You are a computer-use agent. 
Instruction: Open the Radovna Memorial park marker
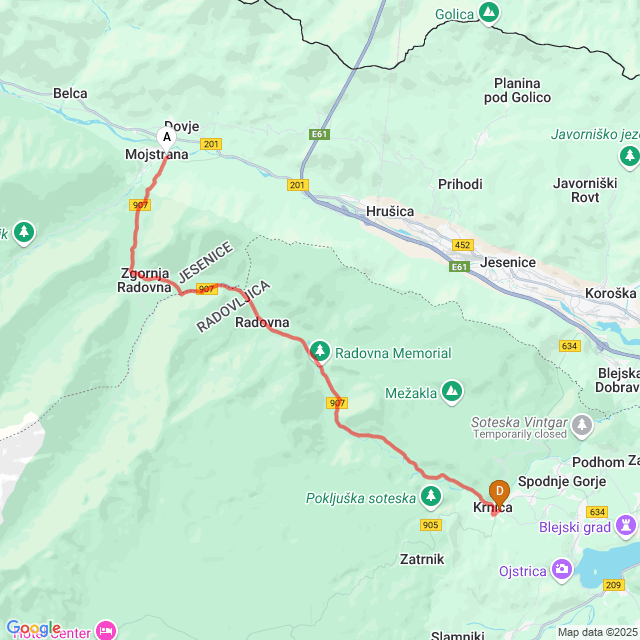pos(320,352)
